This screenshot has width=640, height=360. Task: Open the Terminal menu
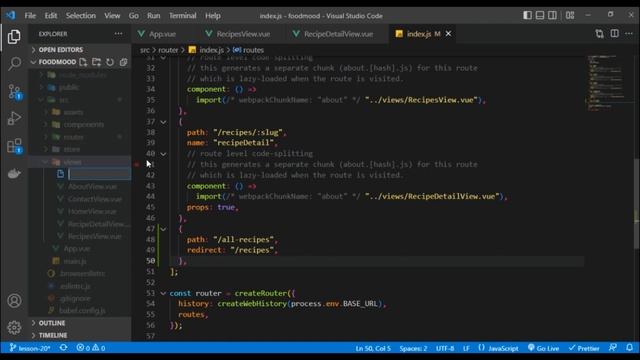(182, 16)
